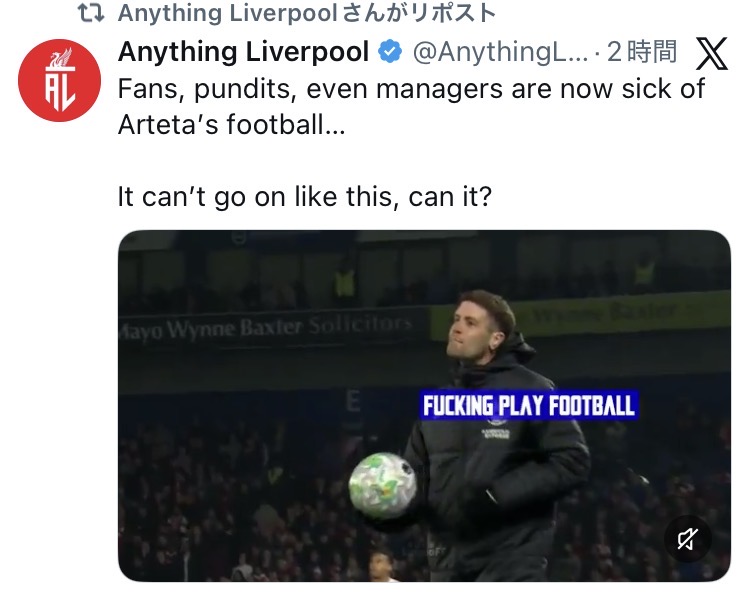This screenshot has width=750, height=596.
Task: Click 'It can't go on like this' text
Action: (304, 196)
